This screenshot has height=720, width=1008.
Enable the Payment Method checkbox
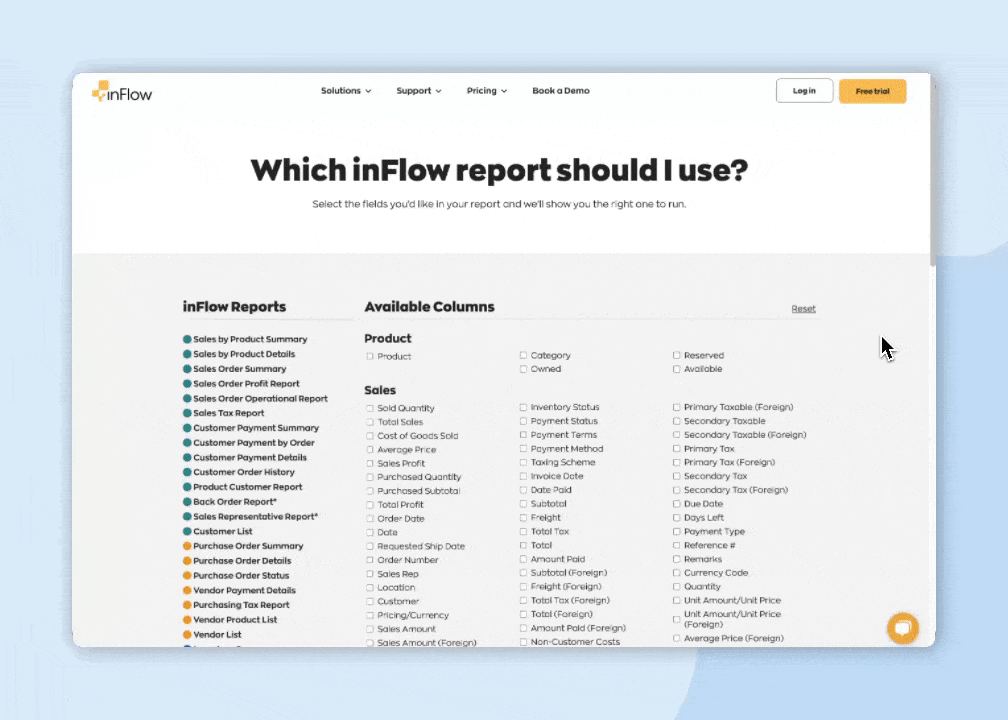pyautogui.click(x=523, y=448)
